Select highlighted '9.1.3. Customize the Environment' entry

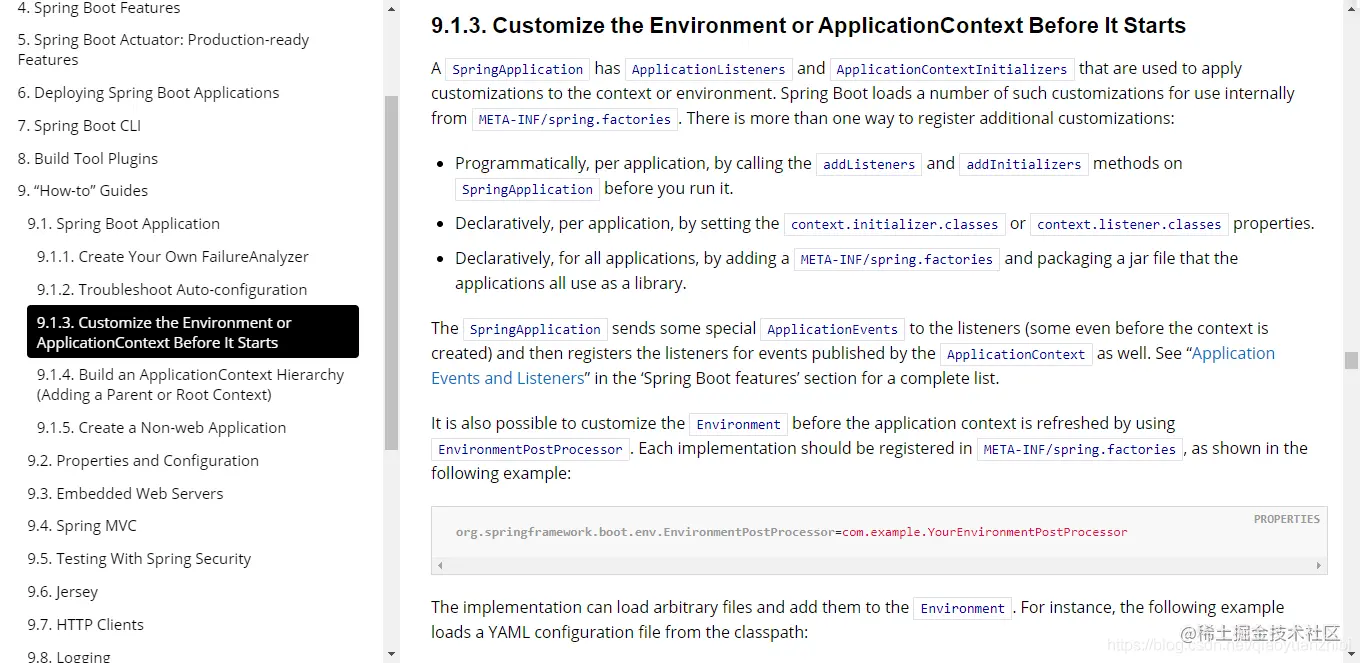tap(193, 332)
